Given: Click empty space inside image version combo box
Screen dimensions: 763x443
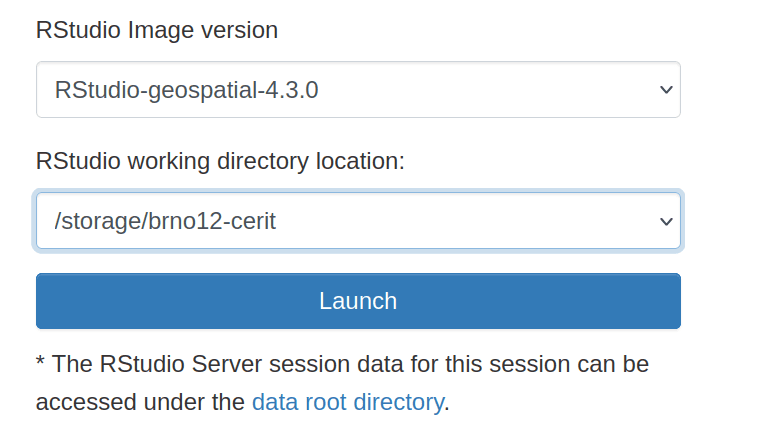Looking at the screenshot, I should coord(480,90).
